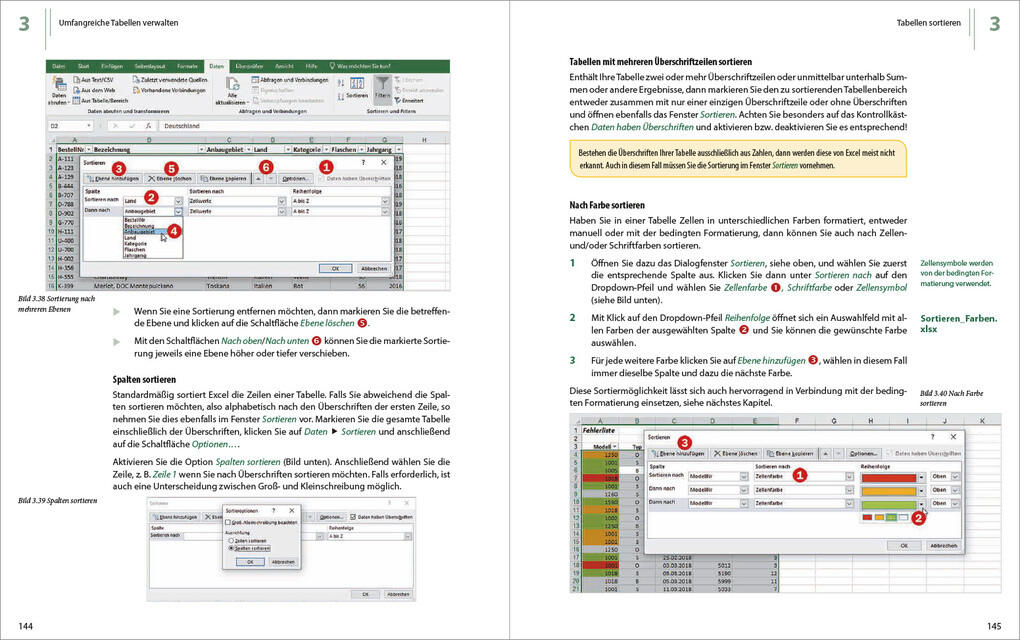
Task: Open the Überprüfen ribbon tab
Action: (249, 66)
